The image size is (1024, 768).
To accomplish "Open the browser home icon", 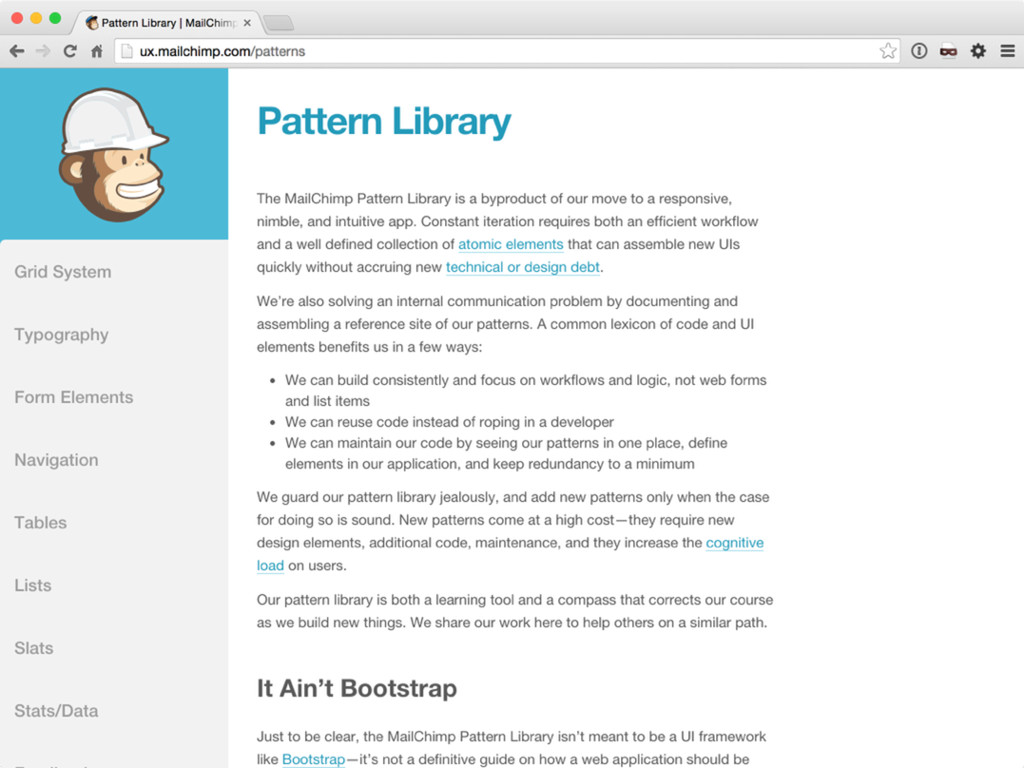I will point(97,51).
